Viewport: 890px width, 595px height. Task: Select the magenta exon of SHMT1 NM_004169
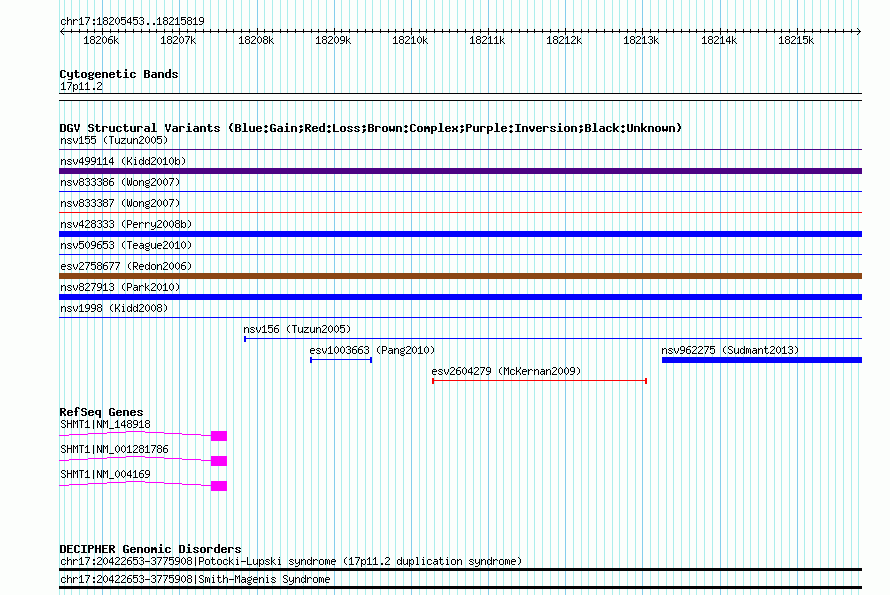click(x=219, y=486)
